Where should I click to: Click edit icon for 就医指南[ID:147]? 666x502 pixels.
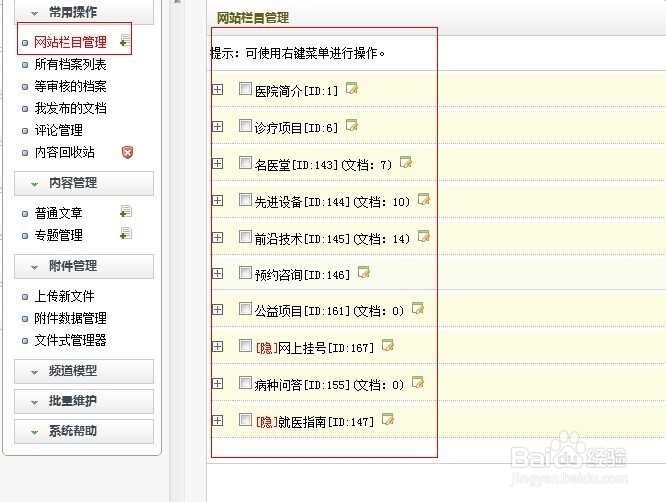coord(387,419)
